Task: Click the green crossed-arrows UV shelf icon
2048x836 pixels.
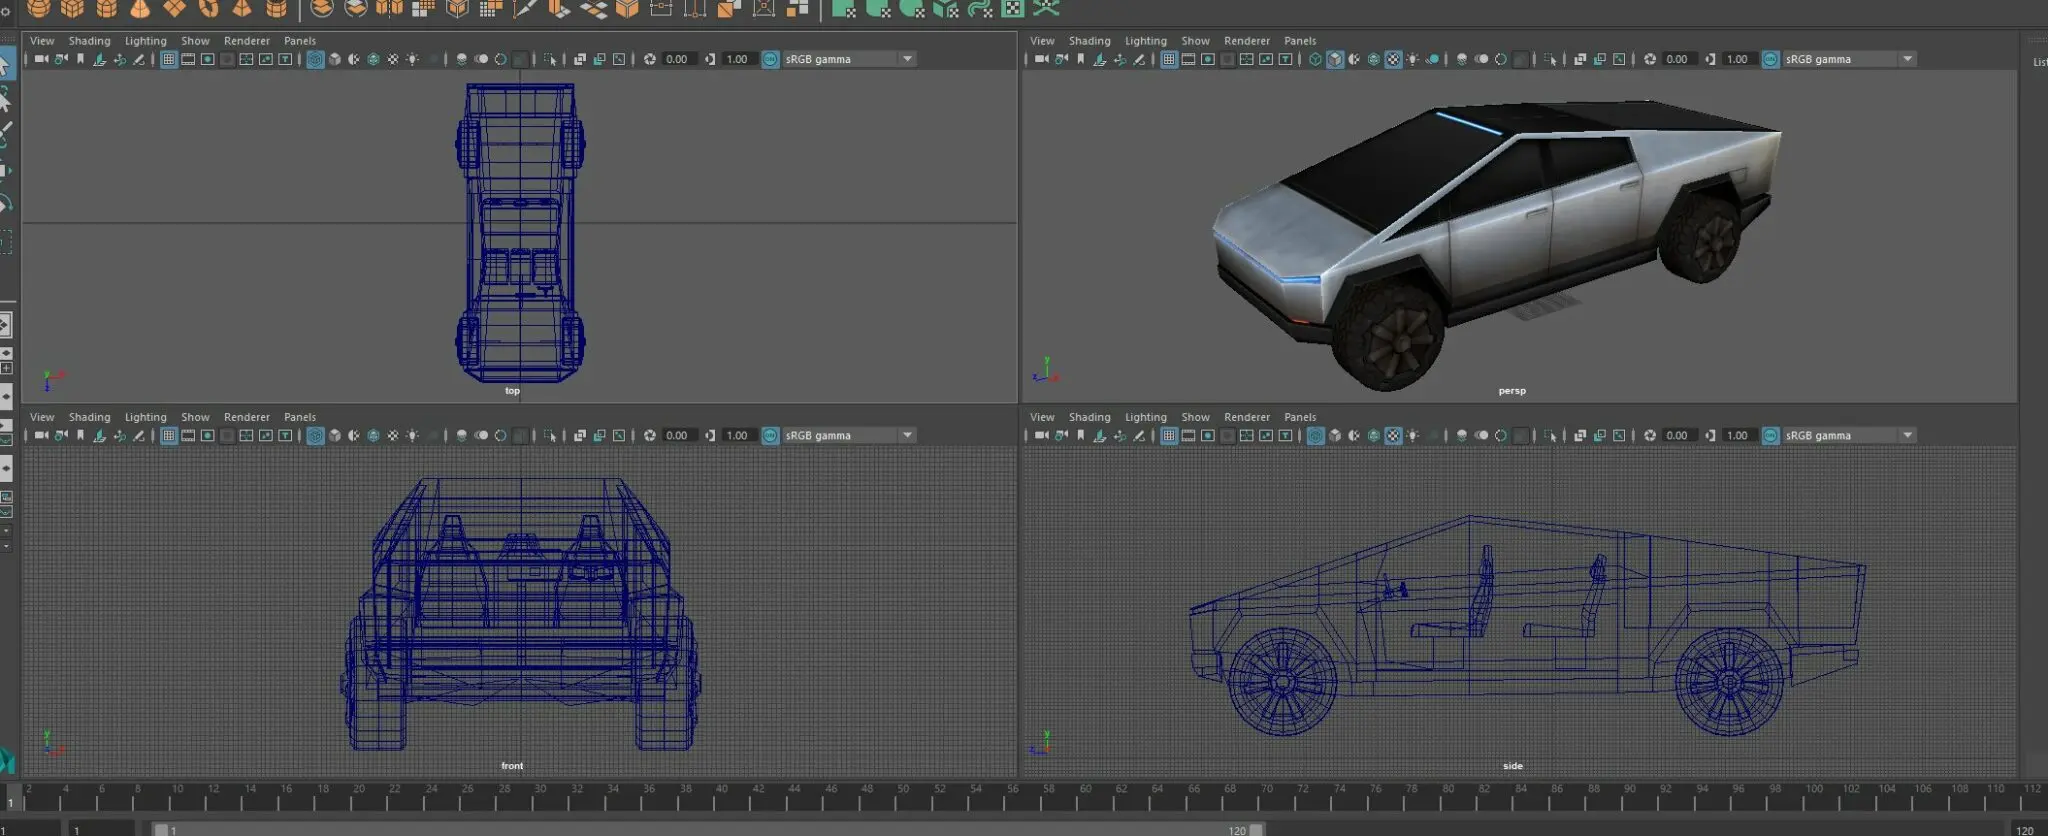Action: [1046, 9]
